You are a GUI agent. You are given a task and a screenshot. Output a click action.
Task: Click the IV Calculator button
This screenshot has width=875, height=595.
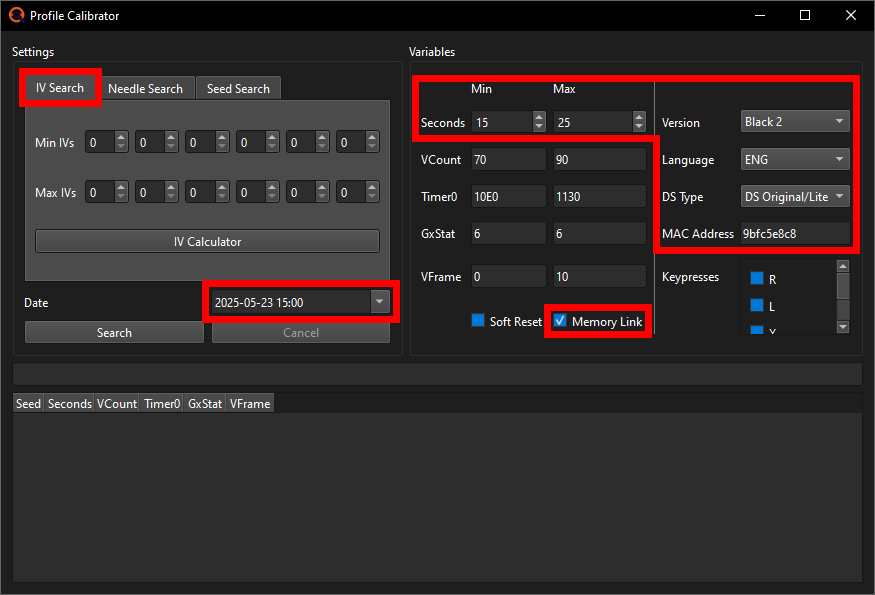(x=207, y=240)
